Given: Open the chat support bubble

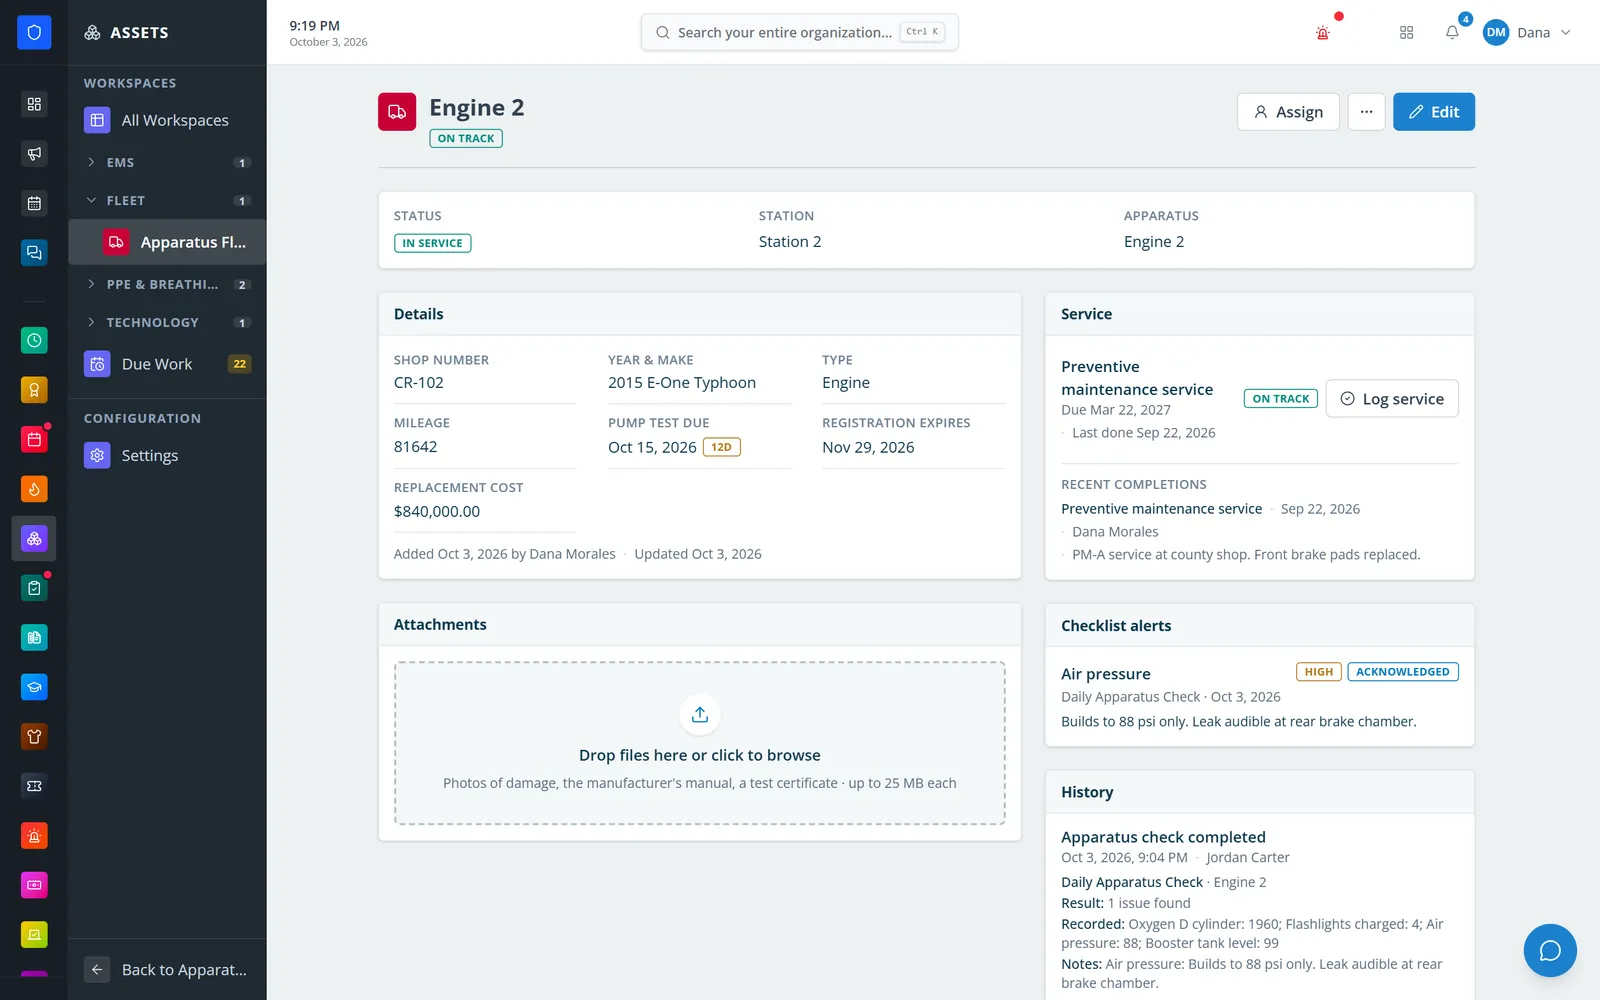Looking at the screenshot, I should coord(1550,950).
